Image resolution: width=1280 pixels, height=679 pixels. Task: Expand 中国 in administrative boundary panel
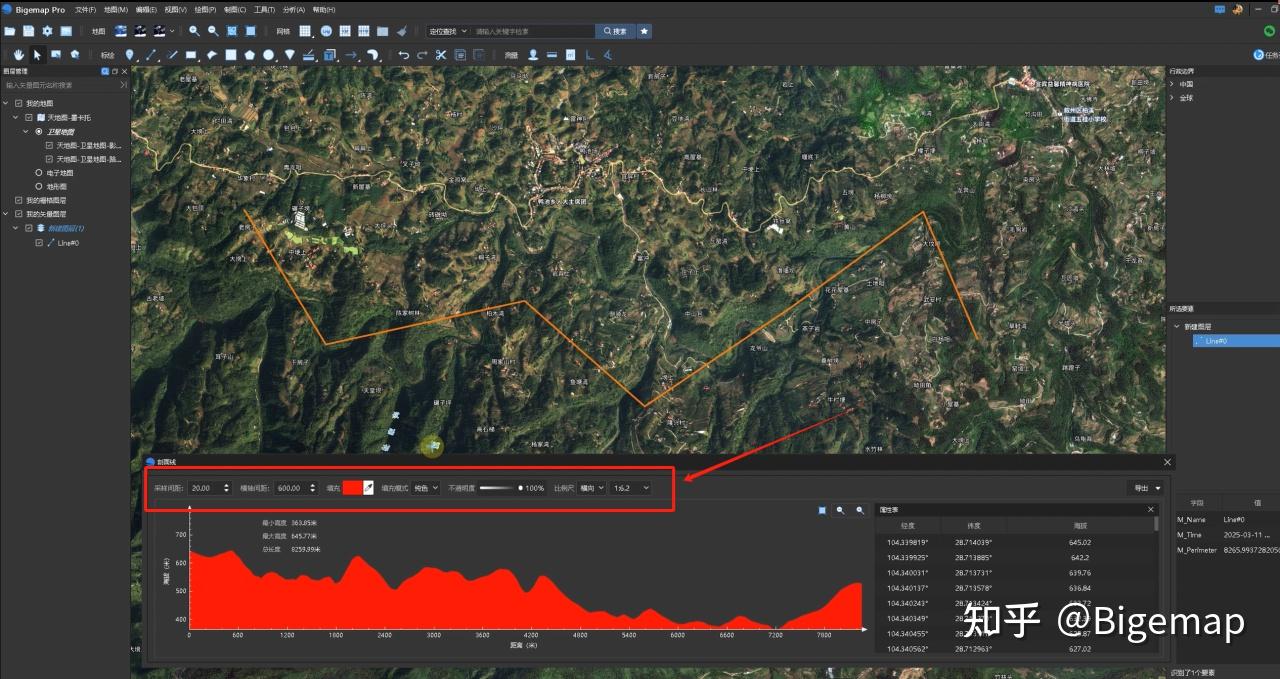pos(1173,84)
